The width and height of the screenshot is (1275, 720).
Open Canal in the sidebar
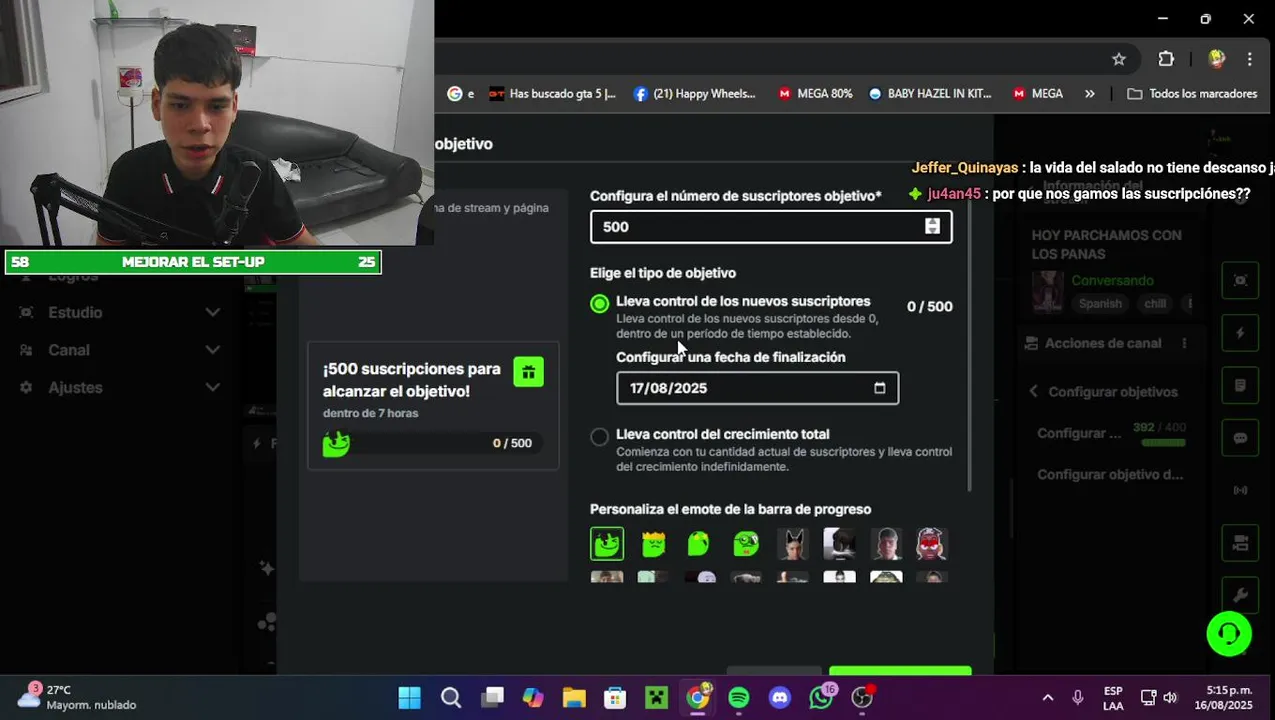(69, 350)
